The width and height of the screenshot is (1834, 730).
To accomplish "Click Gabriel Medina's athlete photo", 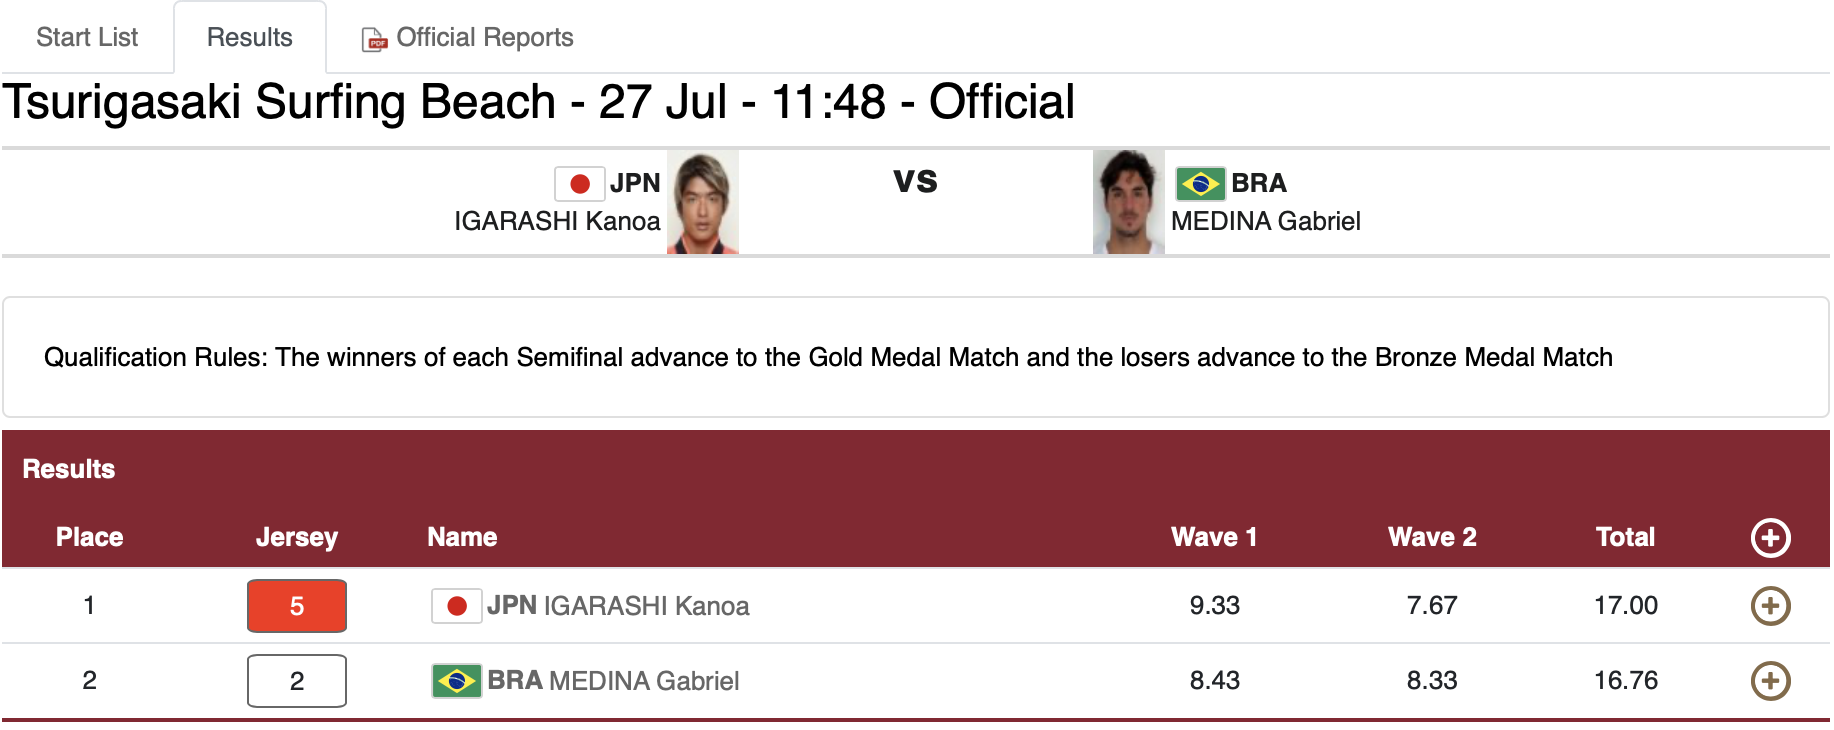I will pos(1128,202).
